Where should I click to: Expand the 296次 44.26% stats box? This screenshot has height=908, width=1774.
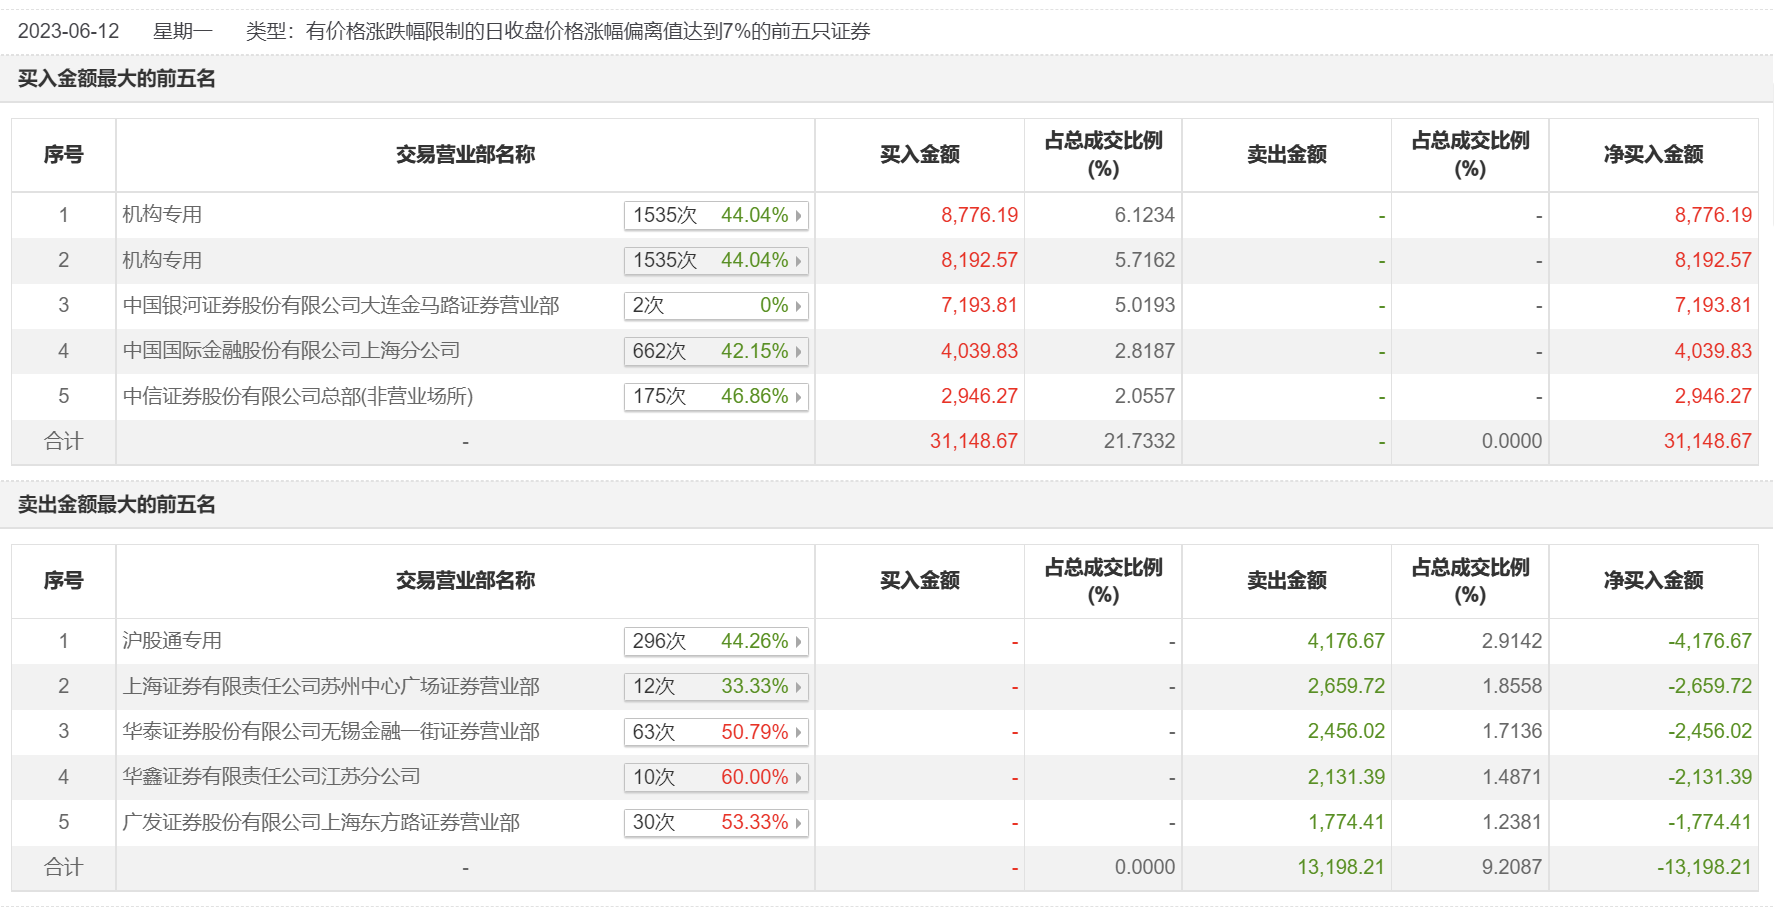tap(716, 641)
